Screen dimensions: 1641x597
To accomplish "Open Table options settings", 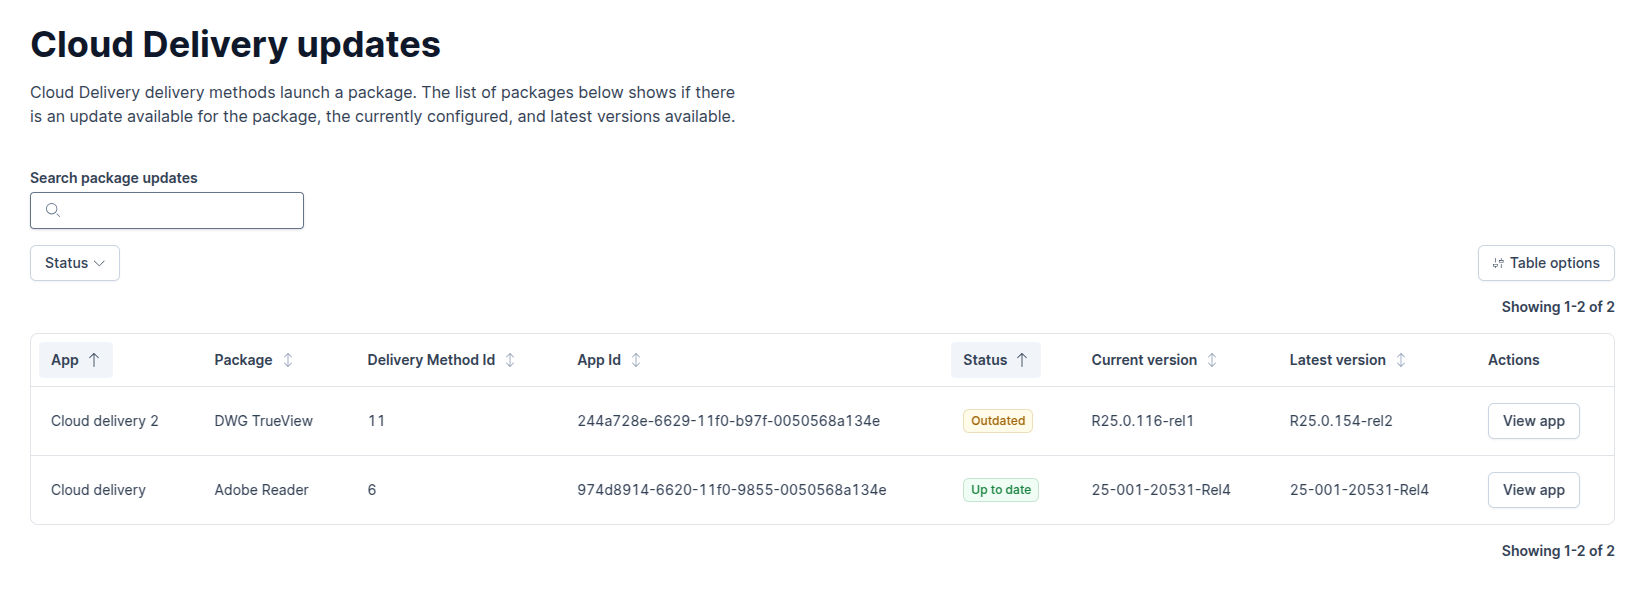I will point(1545,263).
